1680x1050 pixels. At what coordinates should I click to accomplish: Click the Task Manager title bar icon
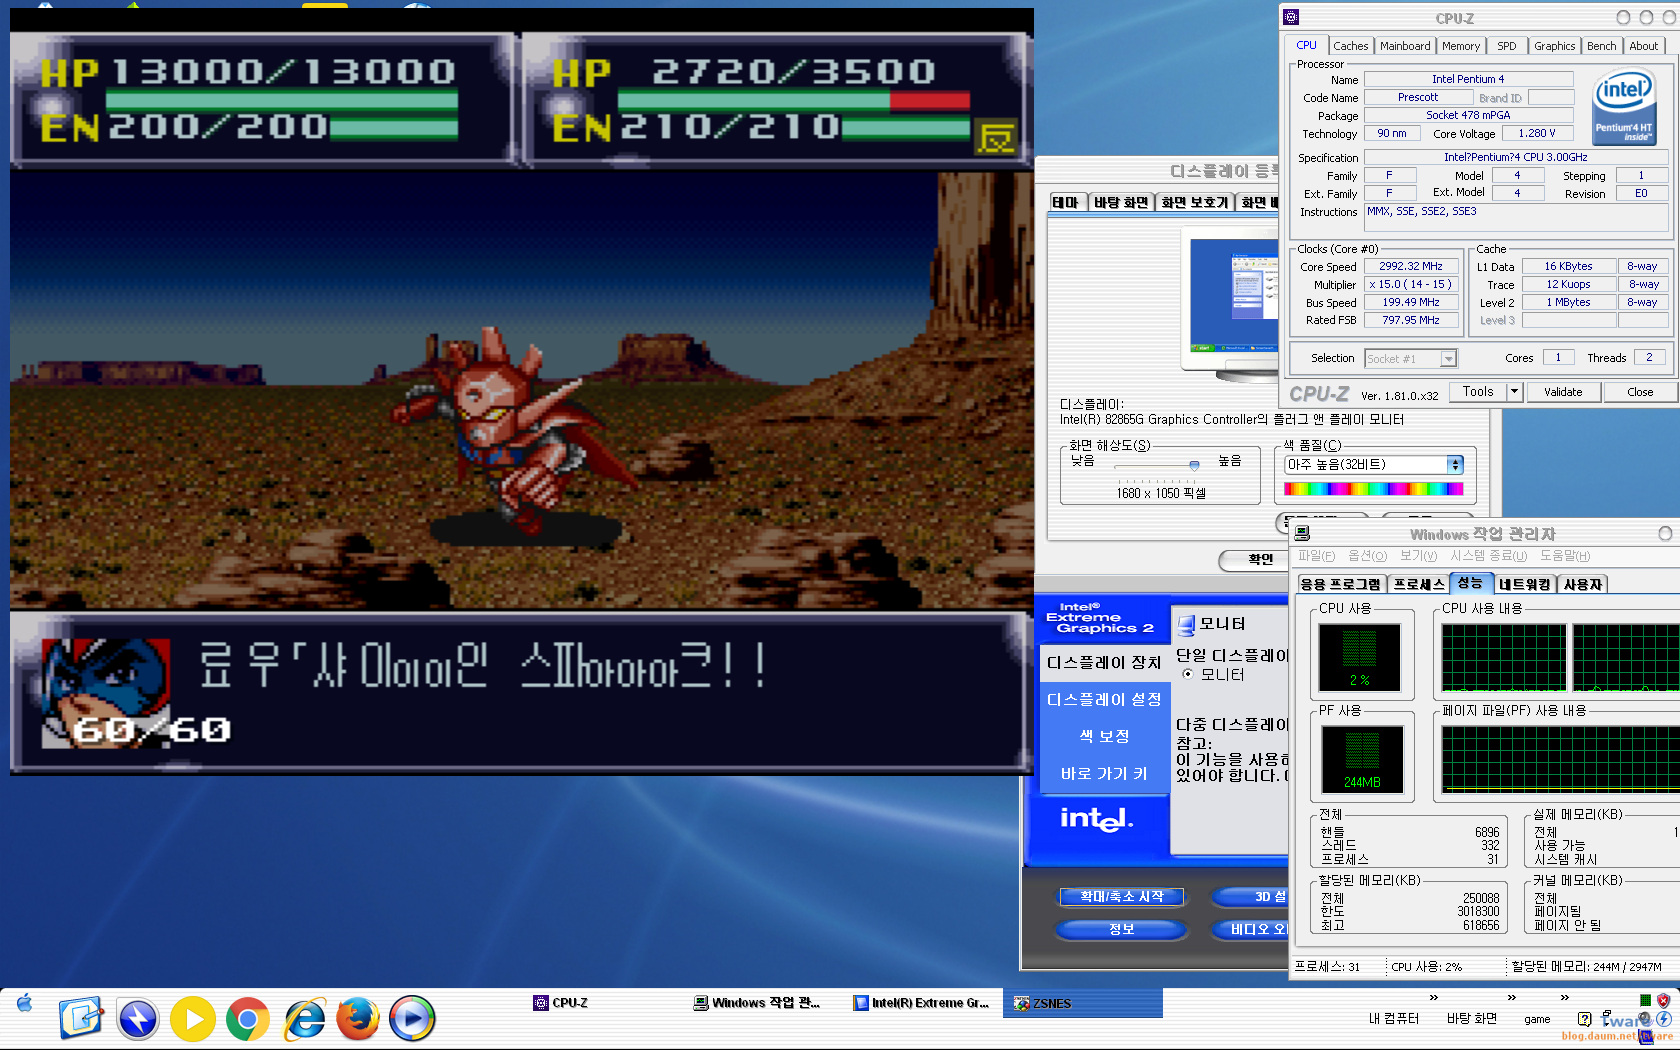click(1302, 534)
